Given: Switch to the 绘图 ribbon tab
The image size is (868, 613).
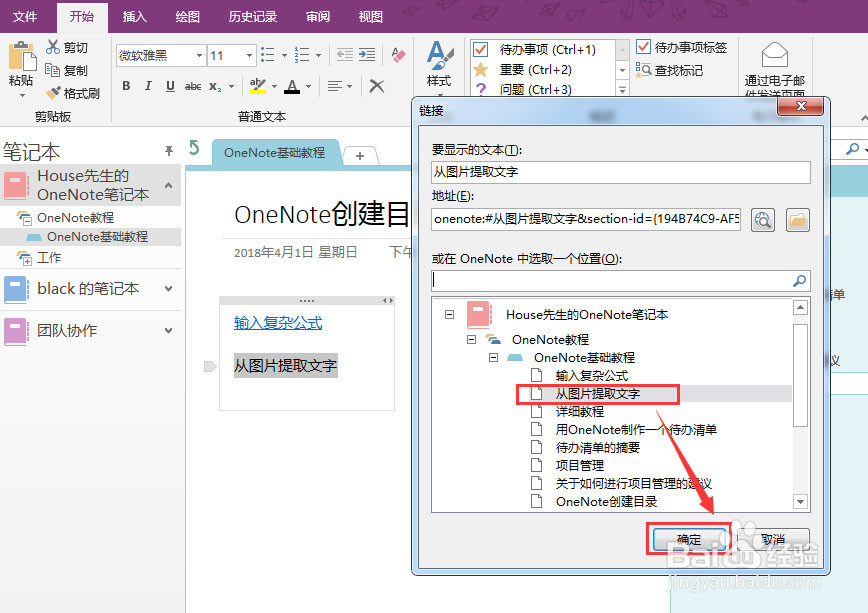Looking at the screenshot, I should click(x=188, y=17).
